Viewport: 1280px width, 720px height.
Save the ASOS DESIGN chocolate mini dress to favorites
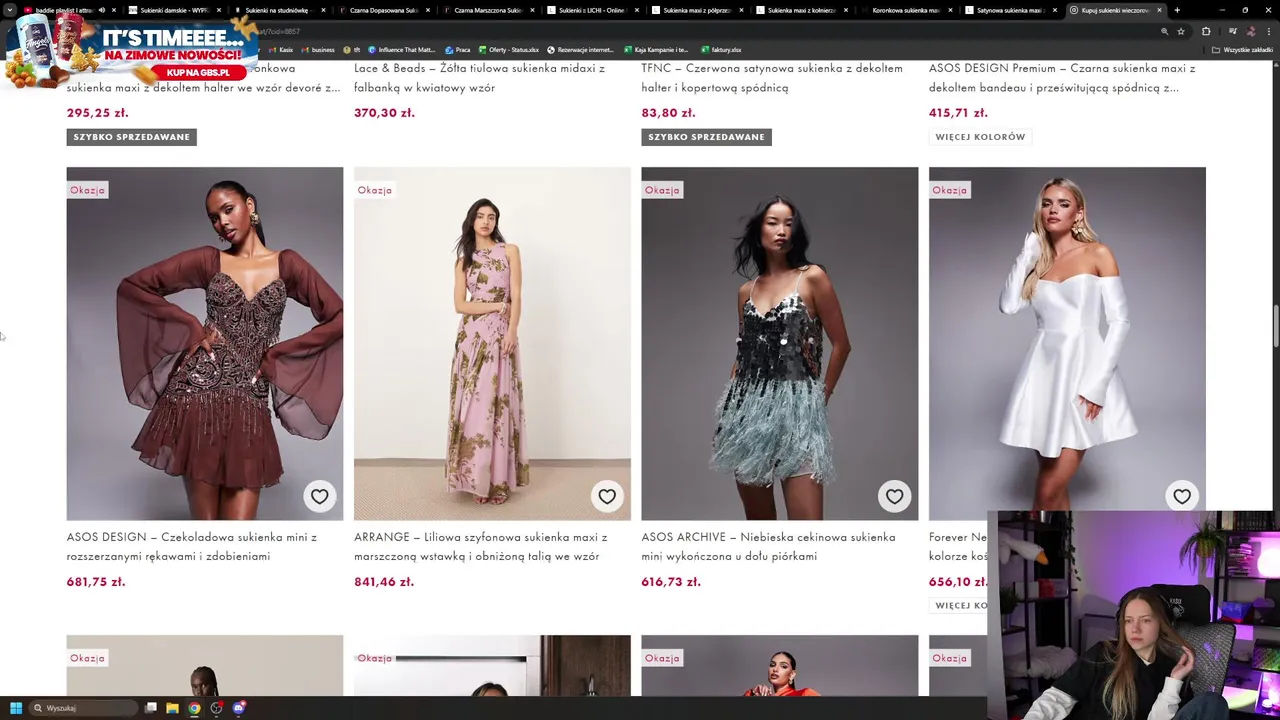tap(319, 496)
